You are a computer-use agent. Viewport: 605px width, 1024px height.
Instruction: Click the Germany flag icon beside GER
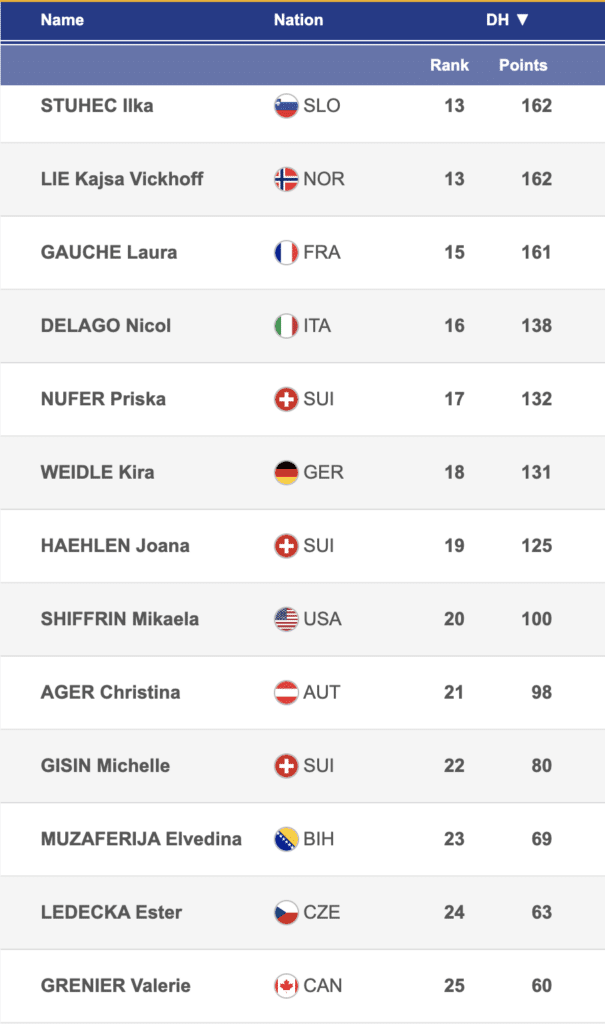tap(286, 472)
